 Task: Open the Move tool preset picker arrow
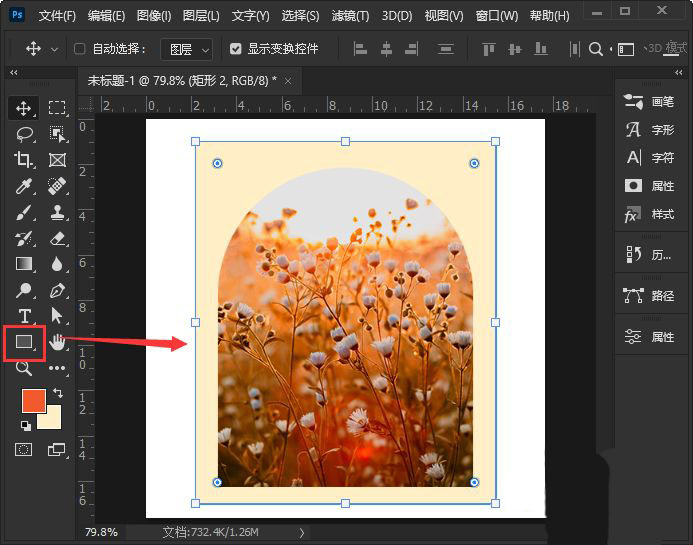[x=54, y=49]
